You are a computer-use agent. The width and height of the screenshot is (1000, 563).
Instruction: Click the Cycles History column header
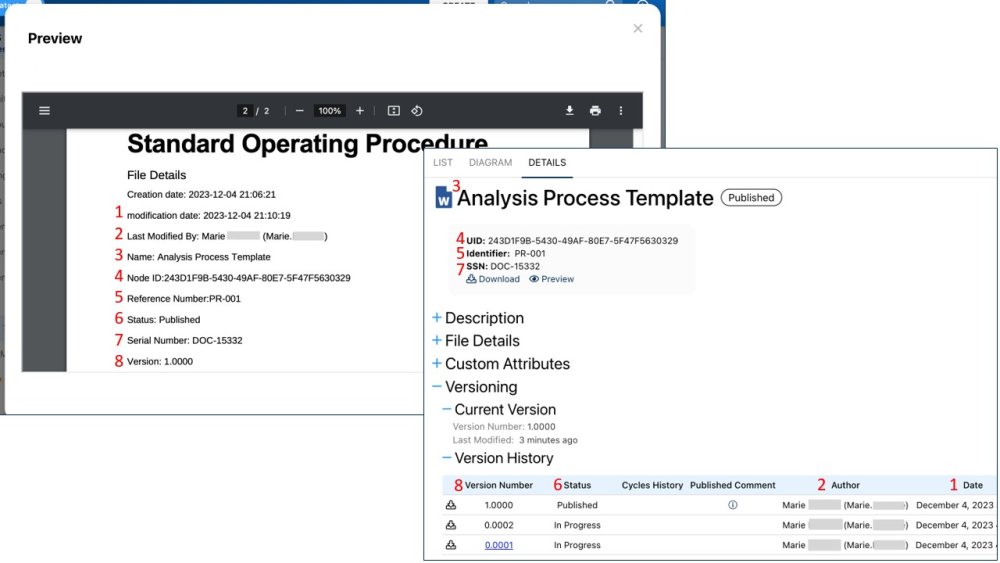(652, 485)
